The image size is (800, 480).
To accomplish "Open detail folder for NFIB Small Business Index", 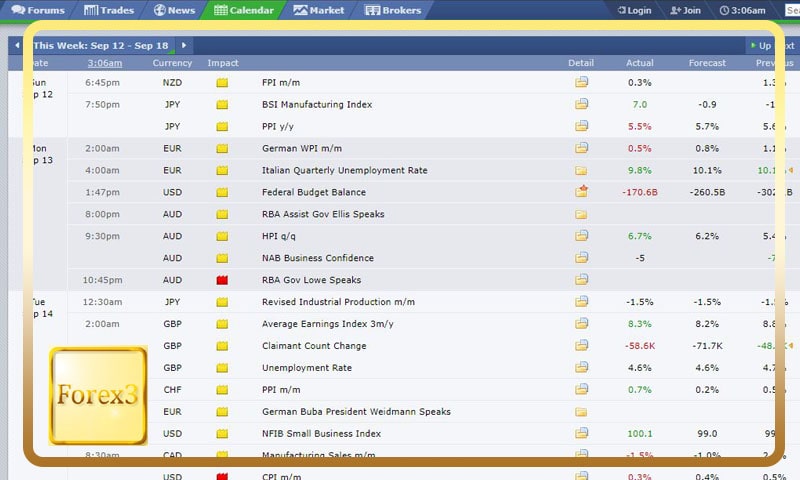I will pyautogui.click(x=581, y=434).
